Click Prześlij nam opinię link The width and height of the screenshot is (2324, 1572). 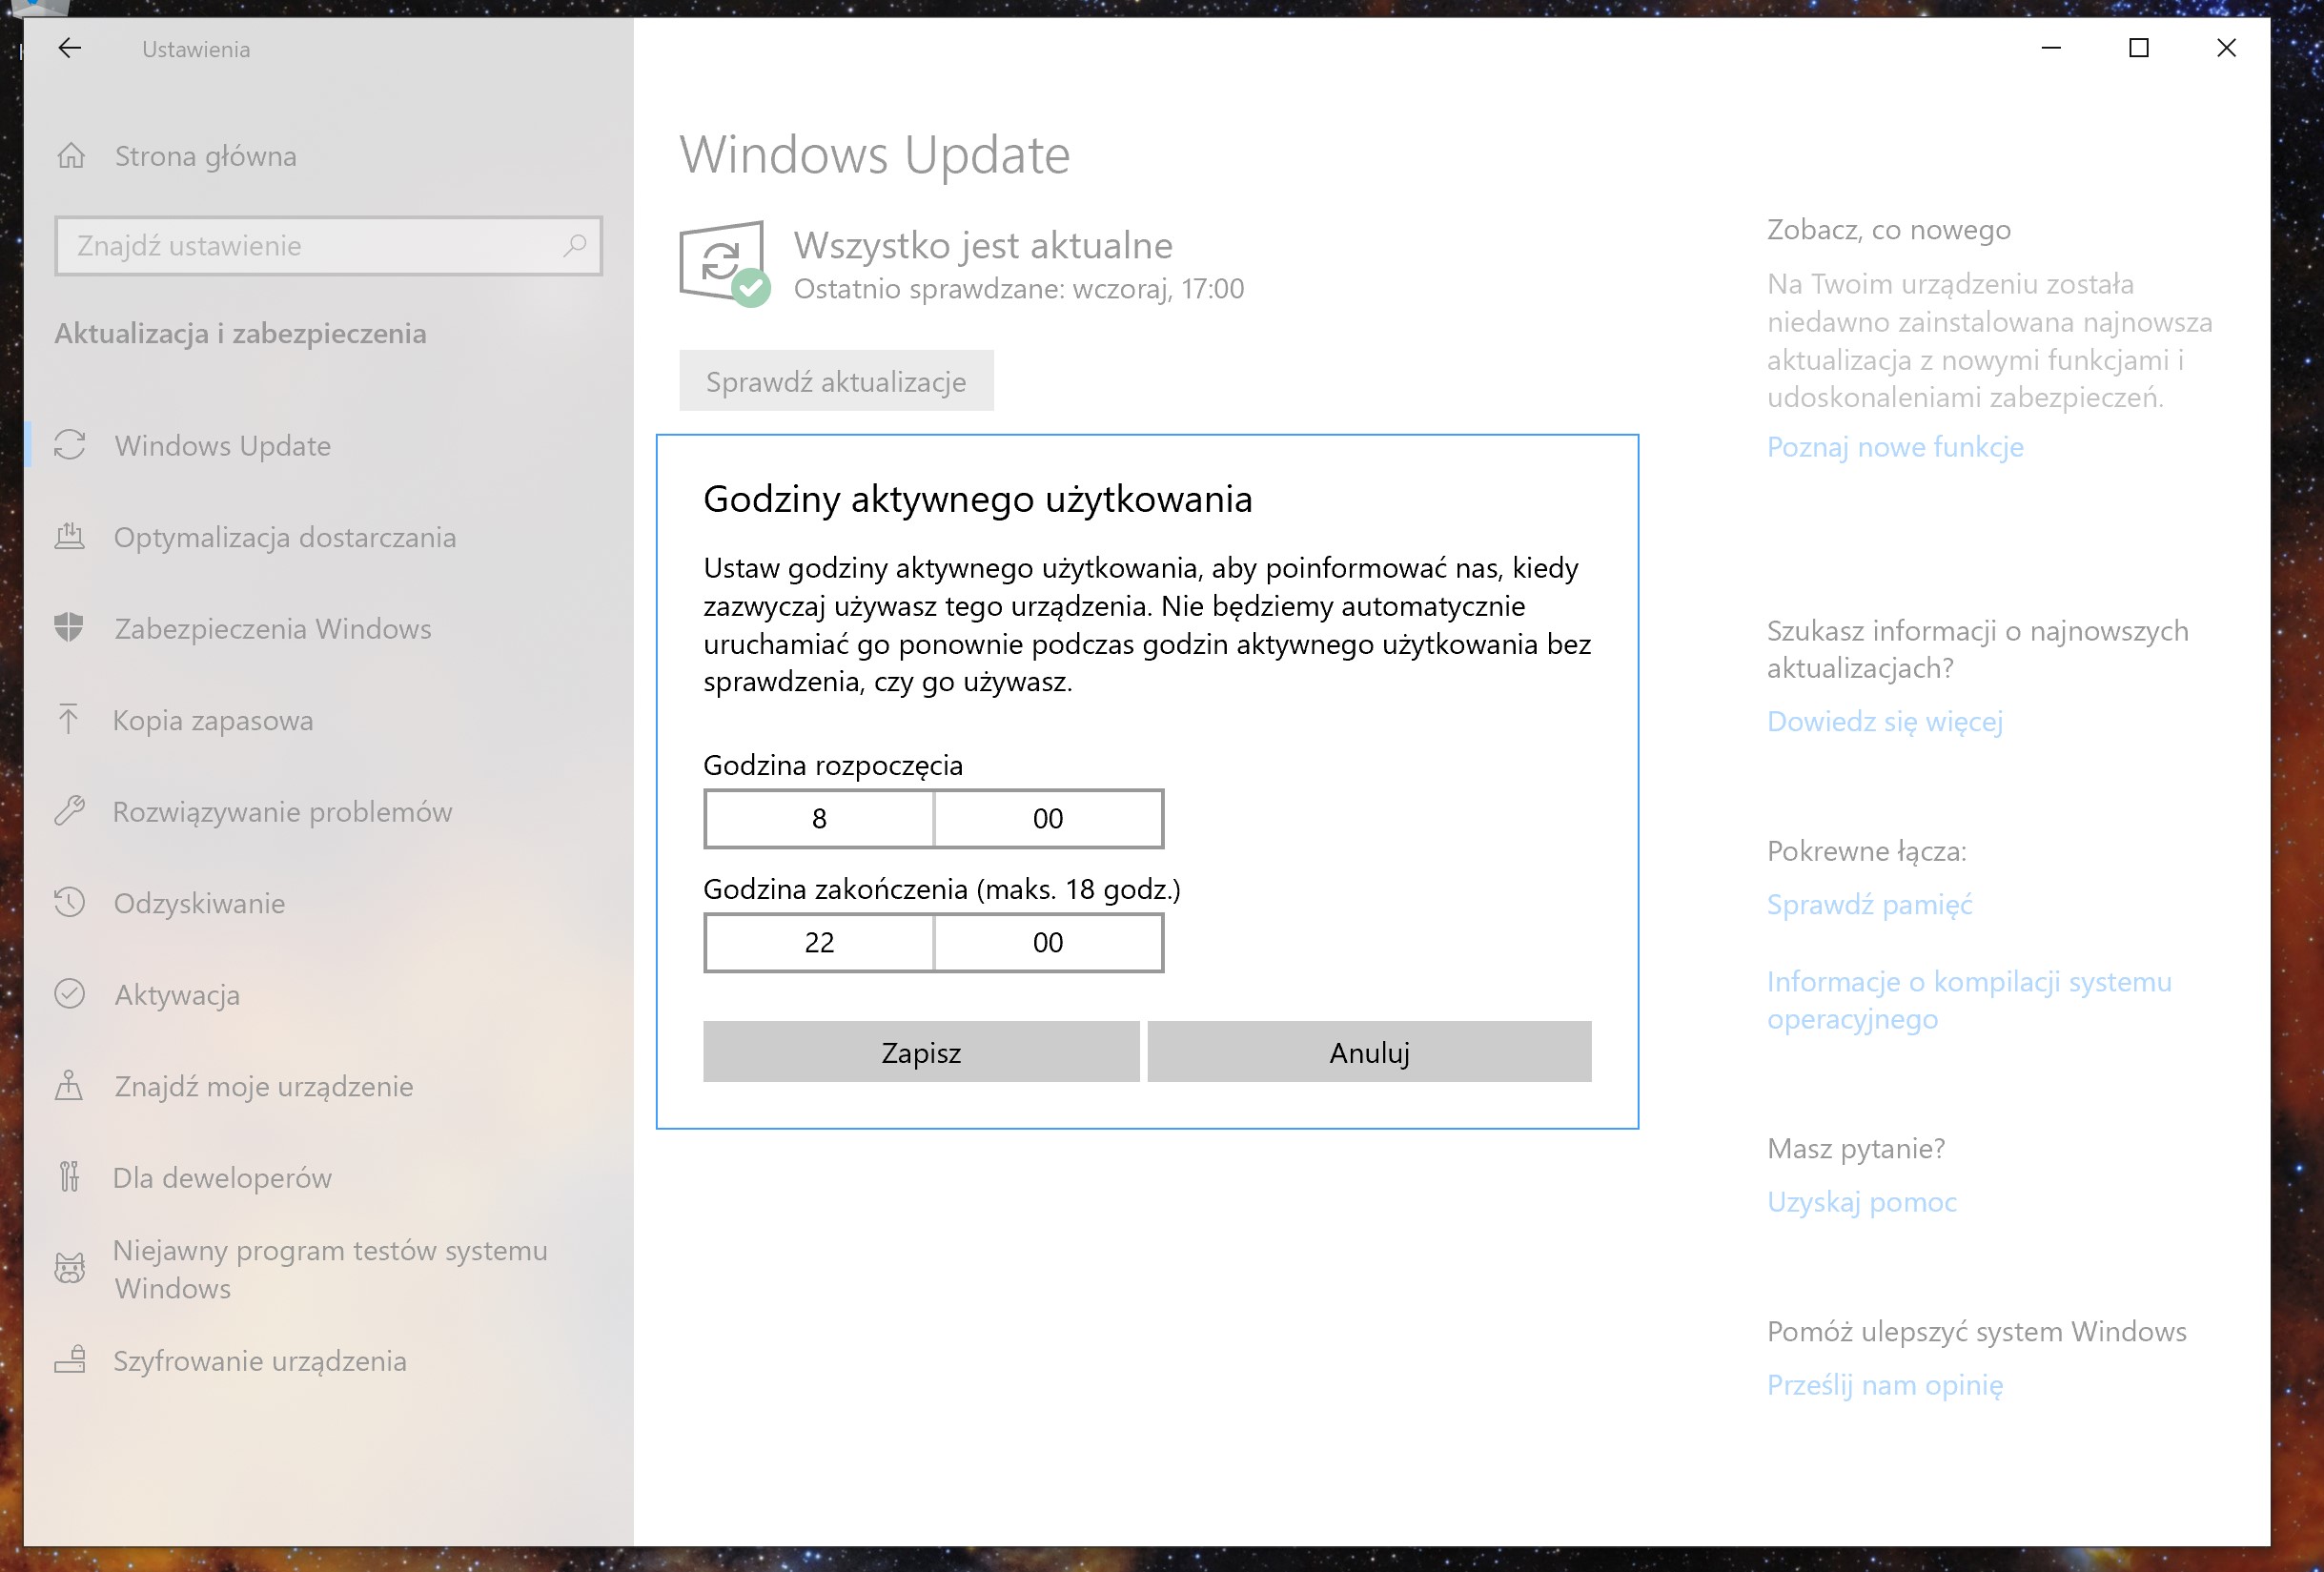coord(1885,1385)
